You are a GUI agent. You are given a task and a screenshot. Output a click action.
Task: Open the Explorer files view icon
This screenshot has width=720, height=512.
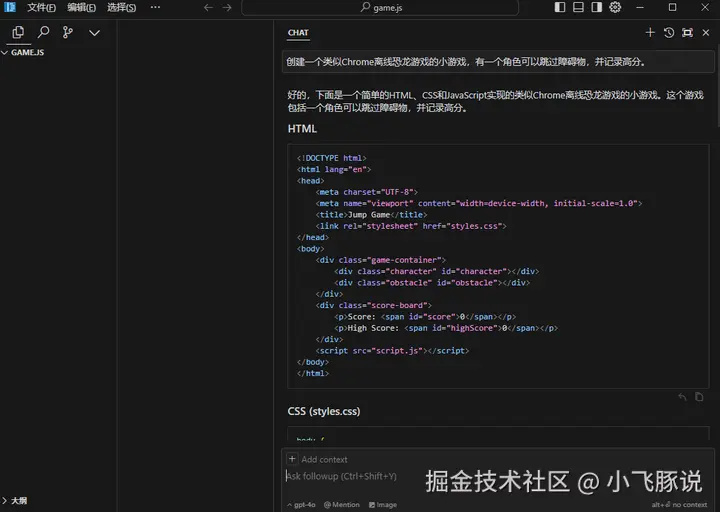coord(18,32)
